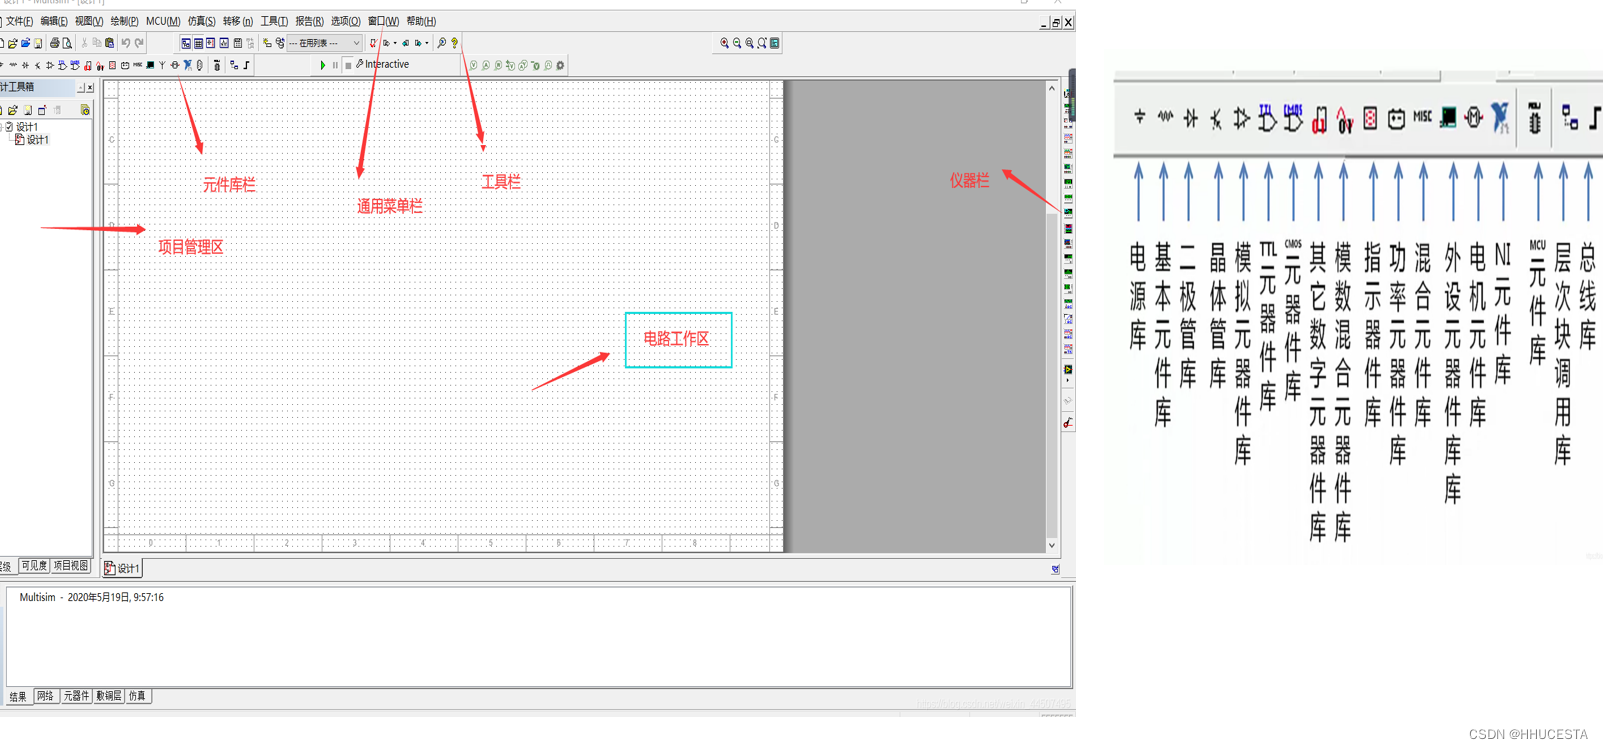Click the Interactive simulation mode button
This screenshot has height=749, width=1603.
tap(383, 64)
